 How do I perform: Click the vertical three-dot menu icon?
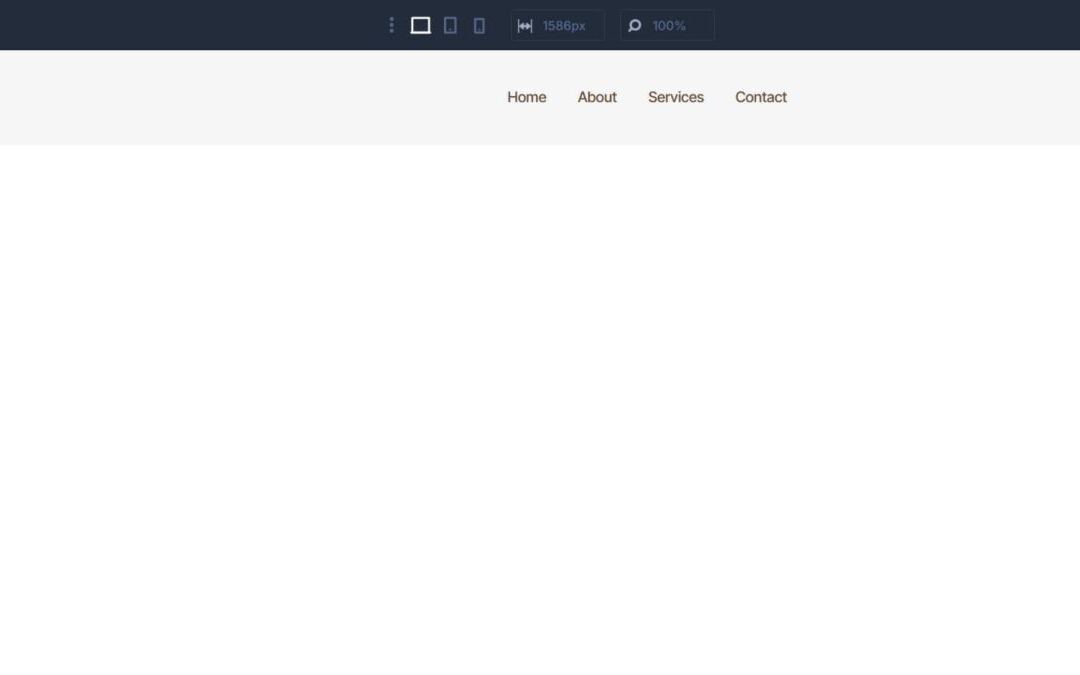coord(391,25)
